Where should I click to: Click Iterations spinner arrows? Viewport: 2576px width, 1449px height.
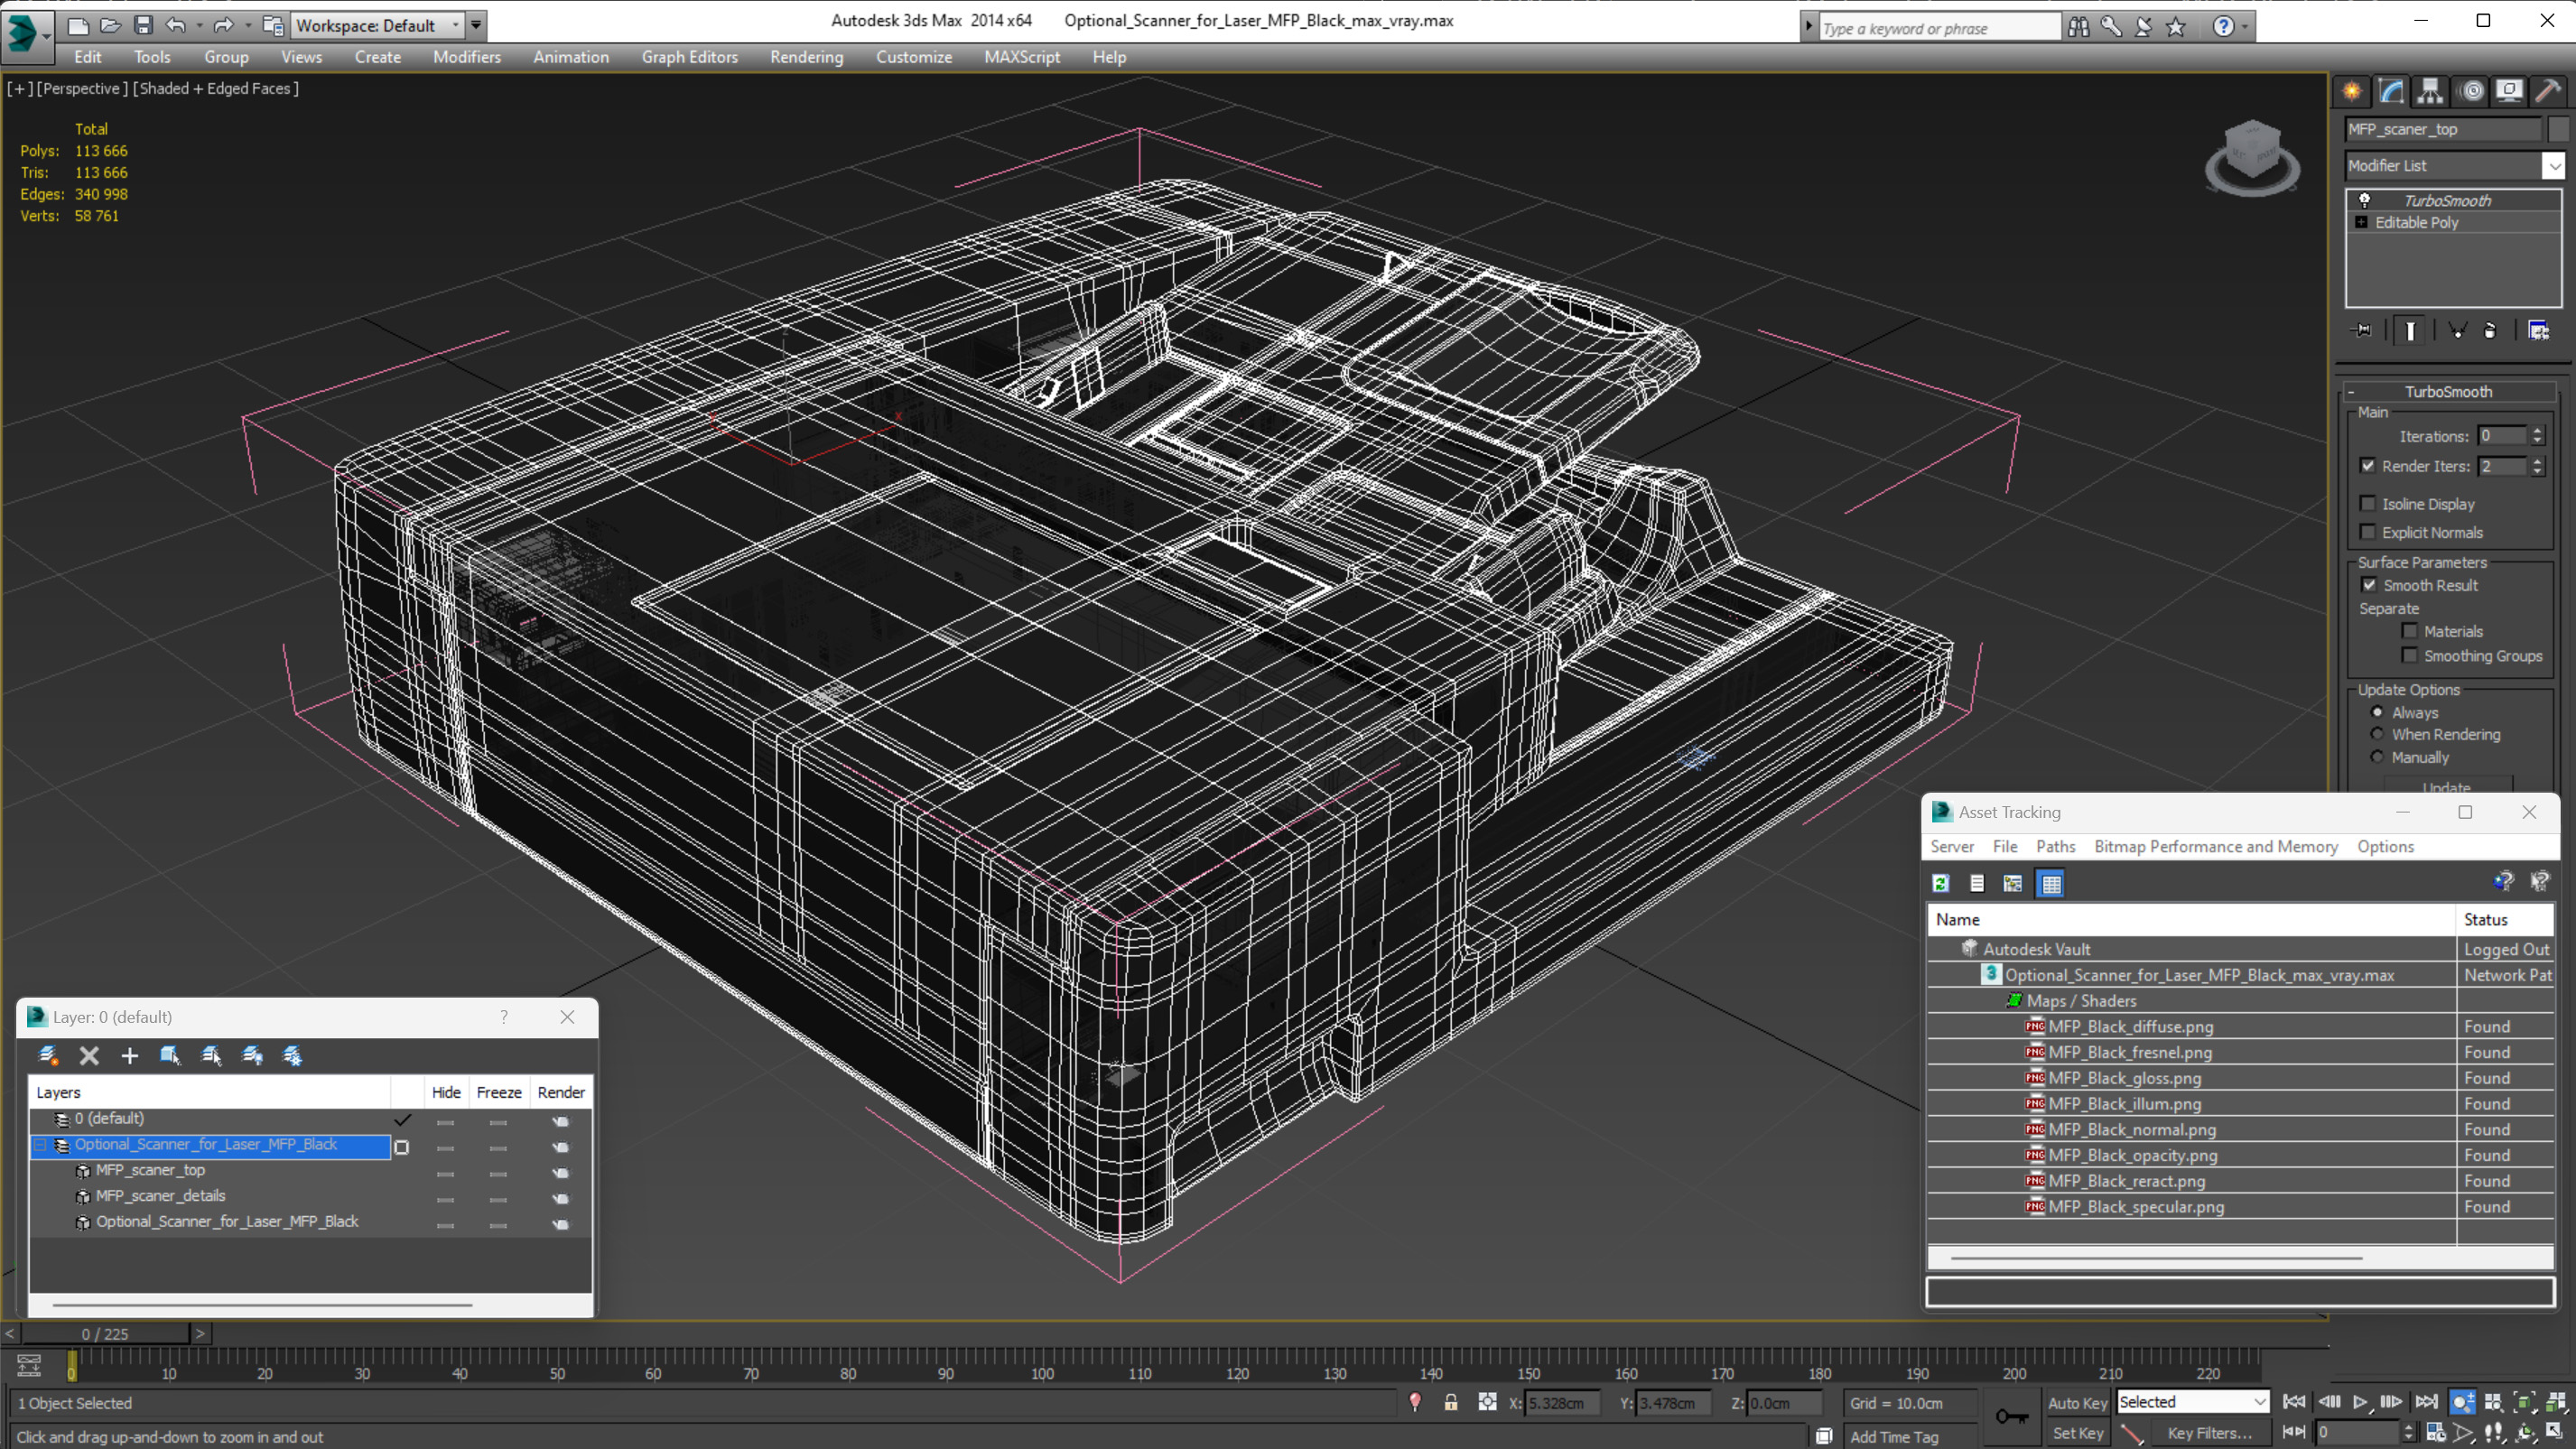coord(2538,435)
